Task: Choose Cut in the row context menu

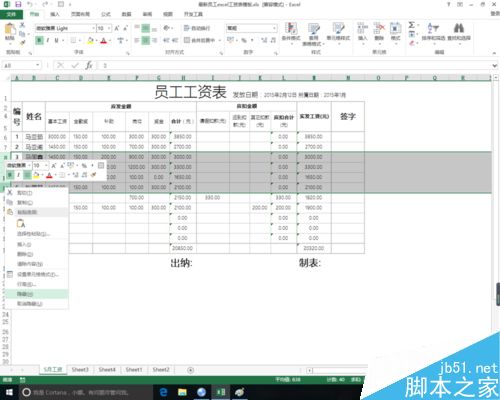Action: tap(37, 193)
